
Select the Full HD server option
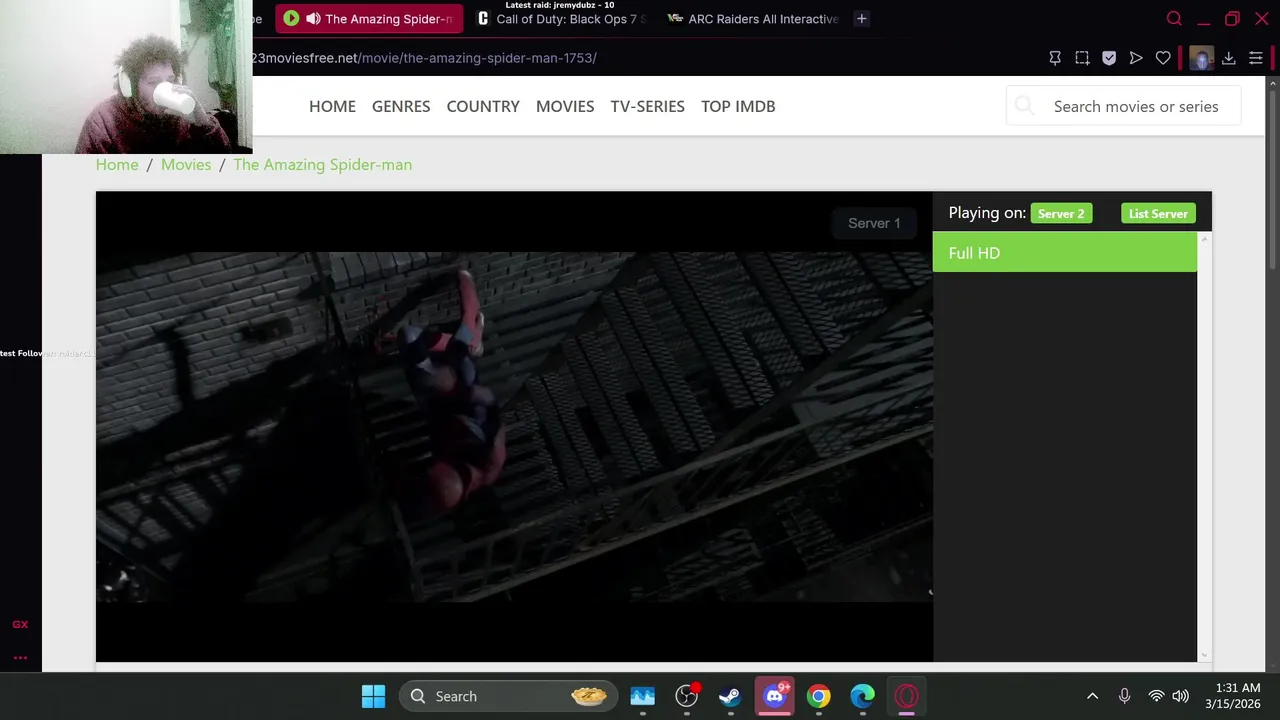tap(1064, 253)
